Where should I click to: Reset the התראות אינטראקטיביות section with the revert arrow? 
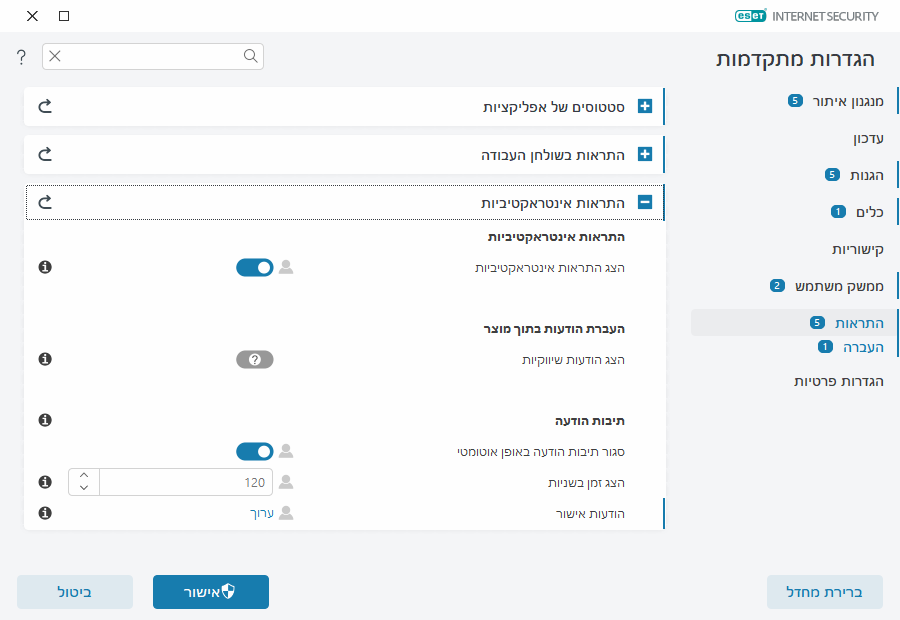45,202
